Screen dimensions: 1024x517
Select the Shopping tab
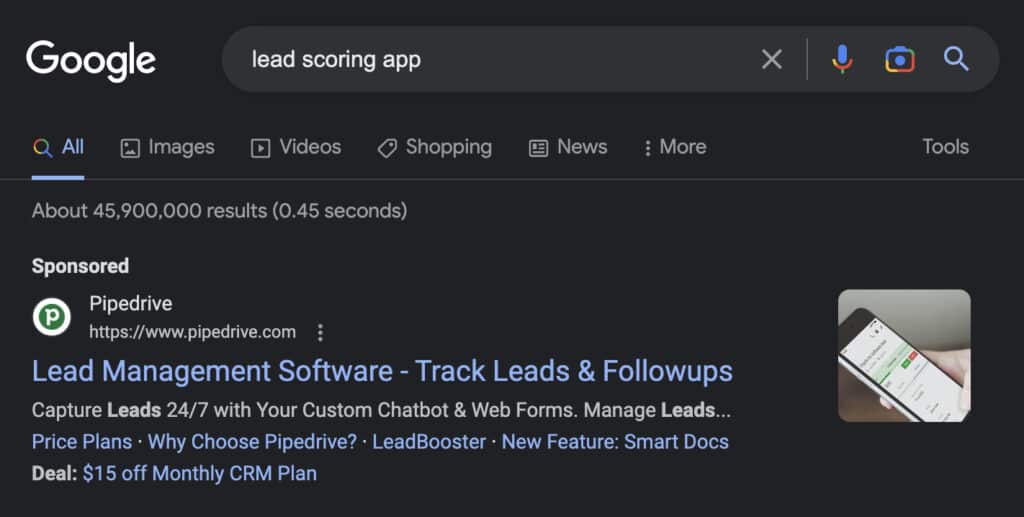pyautogui.click(x=435, y=148)
